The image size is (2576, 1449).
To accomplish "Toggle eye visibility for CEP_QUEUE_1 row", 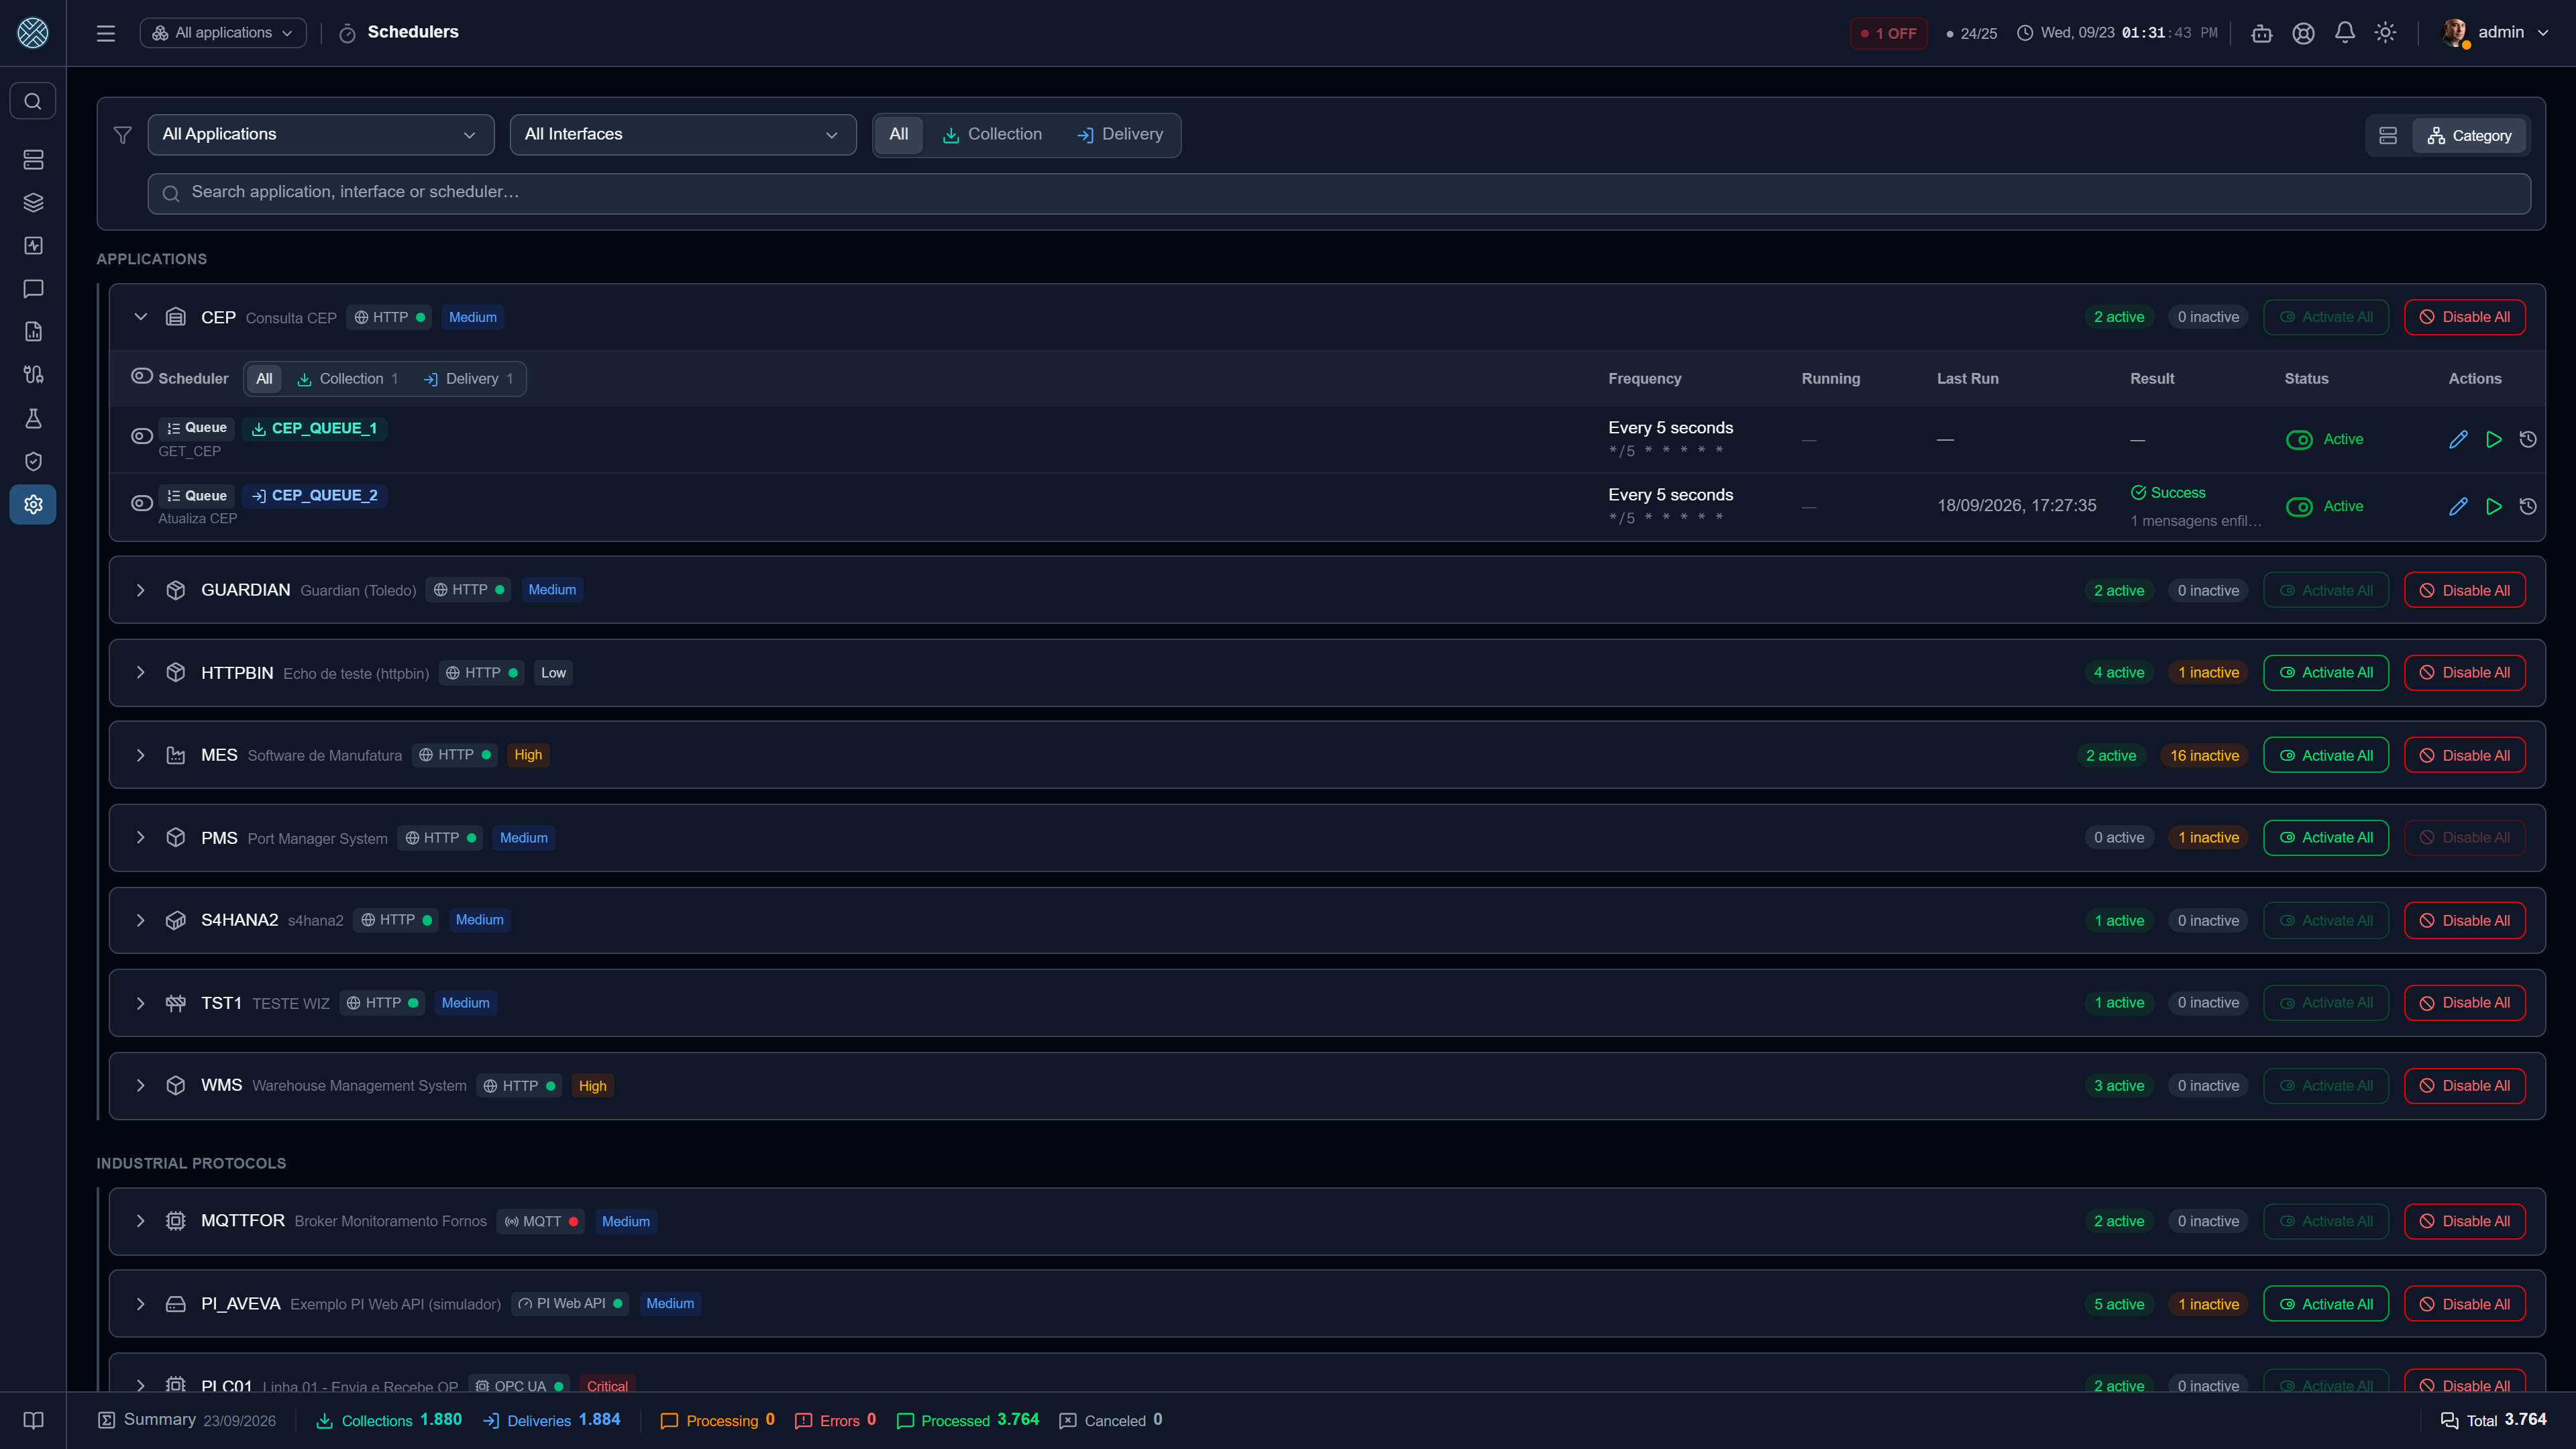I will pyautogui.click(x=142, y=435).
